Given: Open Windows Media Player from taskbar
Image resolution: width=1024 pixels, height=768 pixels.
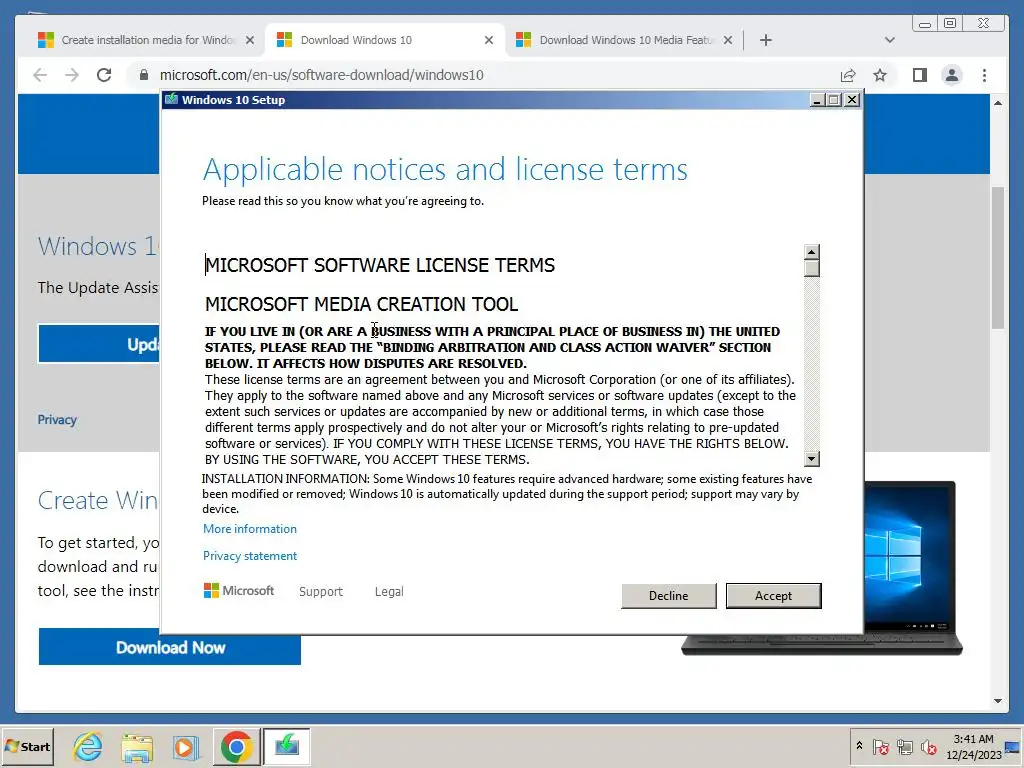Looking at the screenshot, I should click(x=185, y=746).
